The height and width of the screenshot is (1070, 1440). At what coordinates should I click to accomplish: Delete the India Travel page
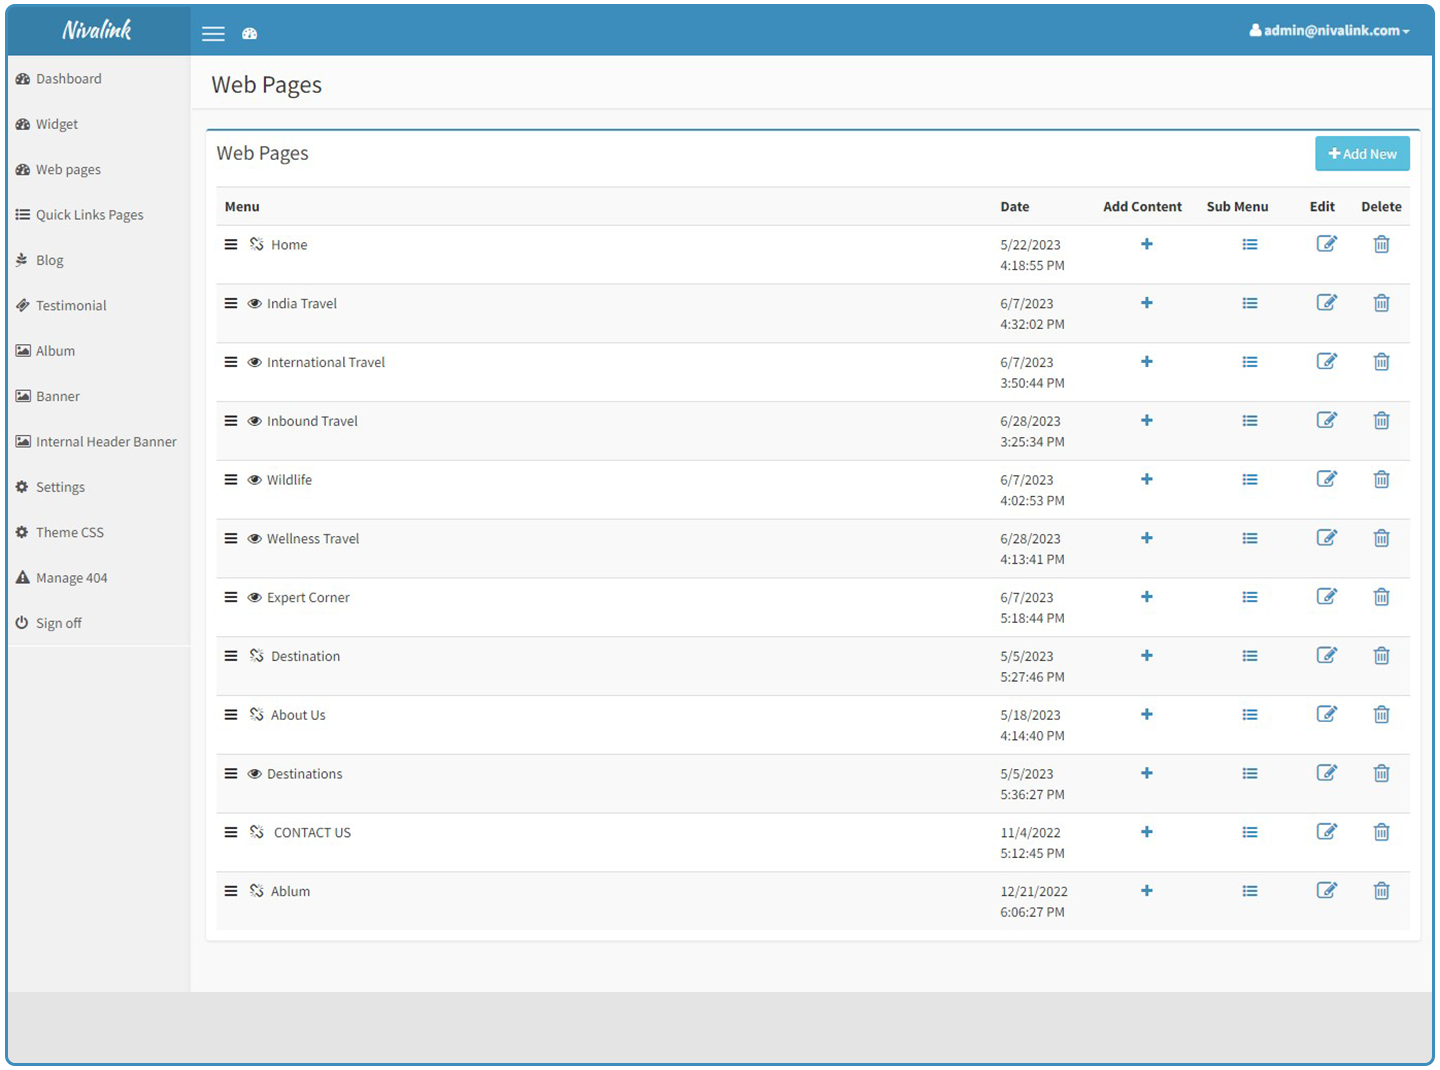tap(1381, 303)
